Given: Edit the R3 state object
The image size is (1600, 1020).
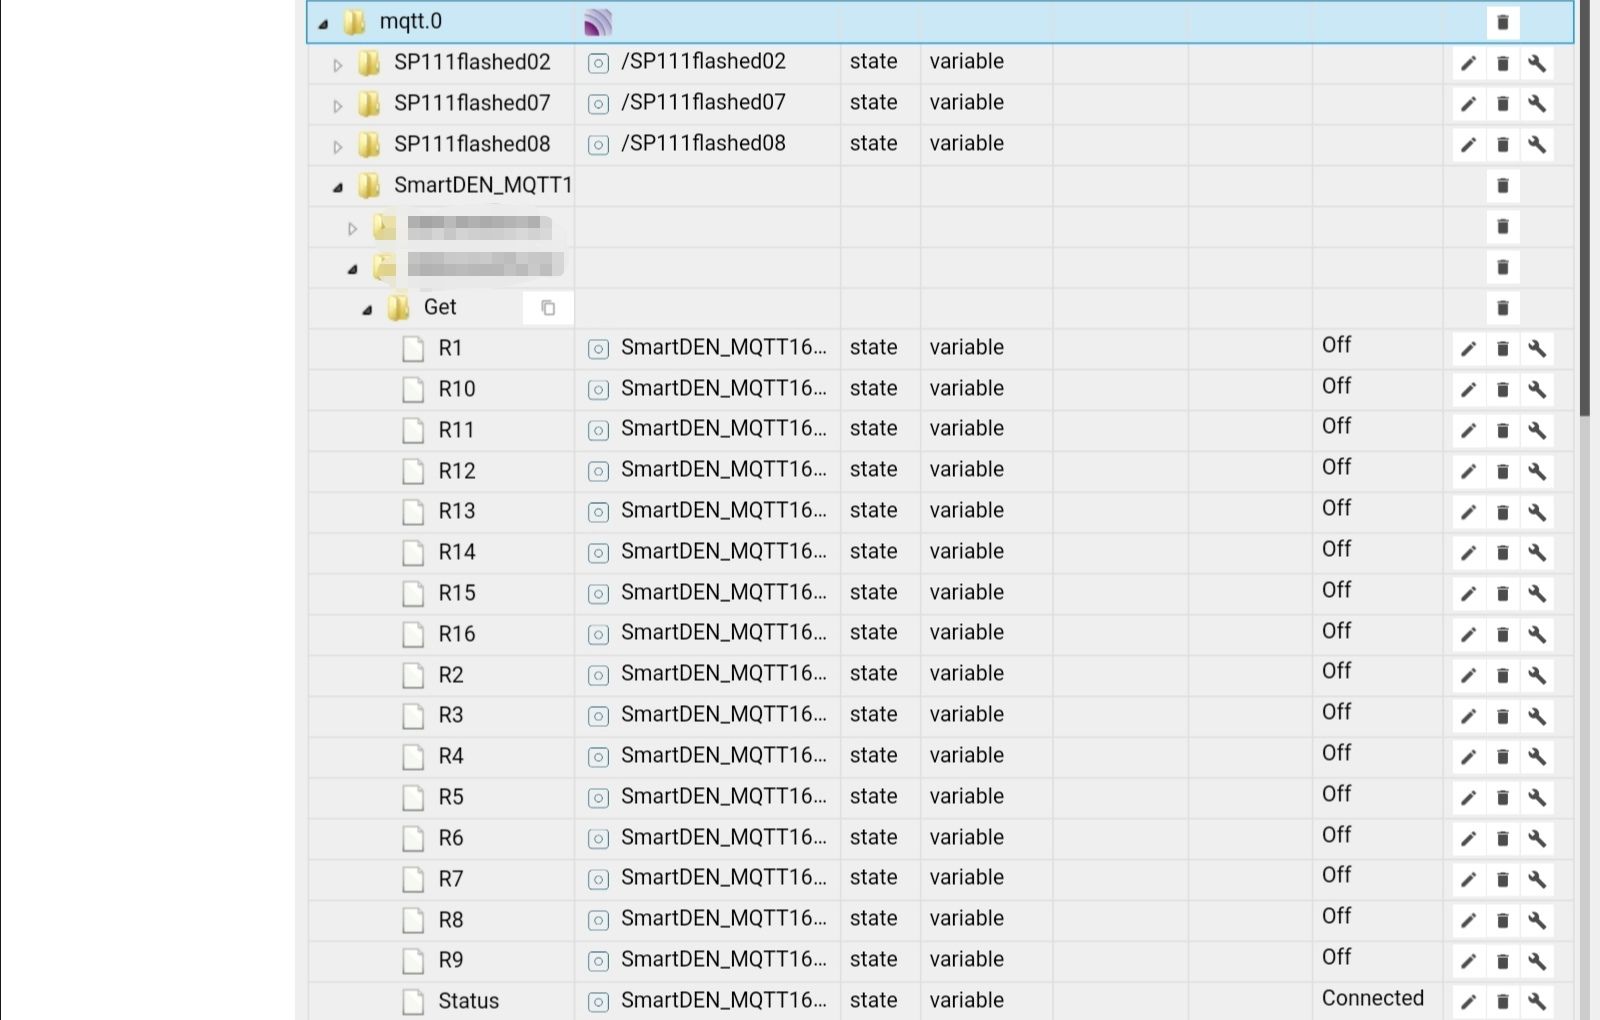Looking at the screenshot, I should point(1468,716).
